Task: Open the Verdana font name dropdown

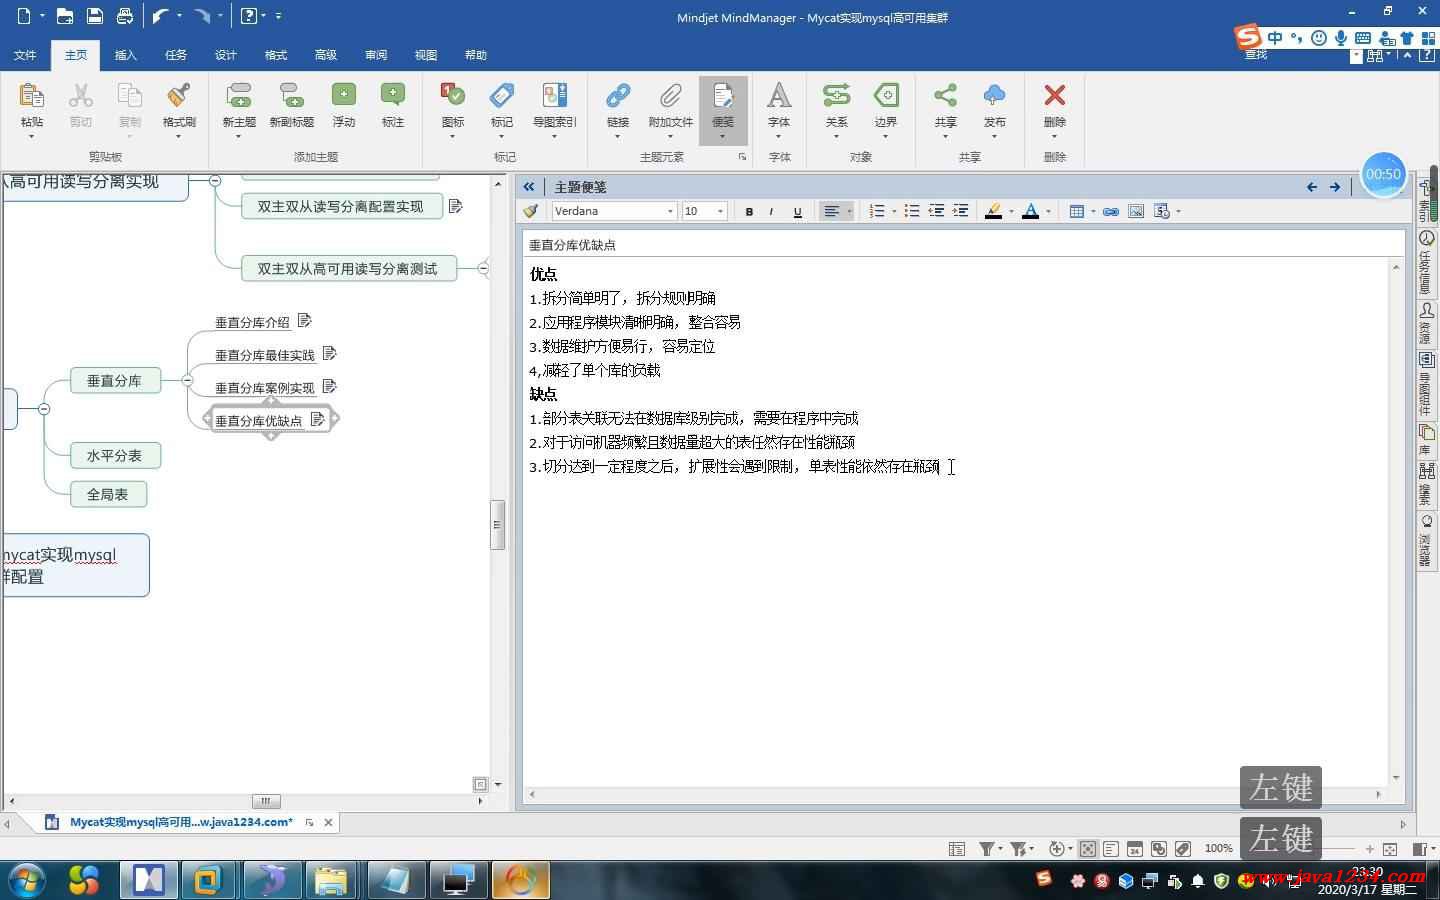Action: tap(670, 211)
